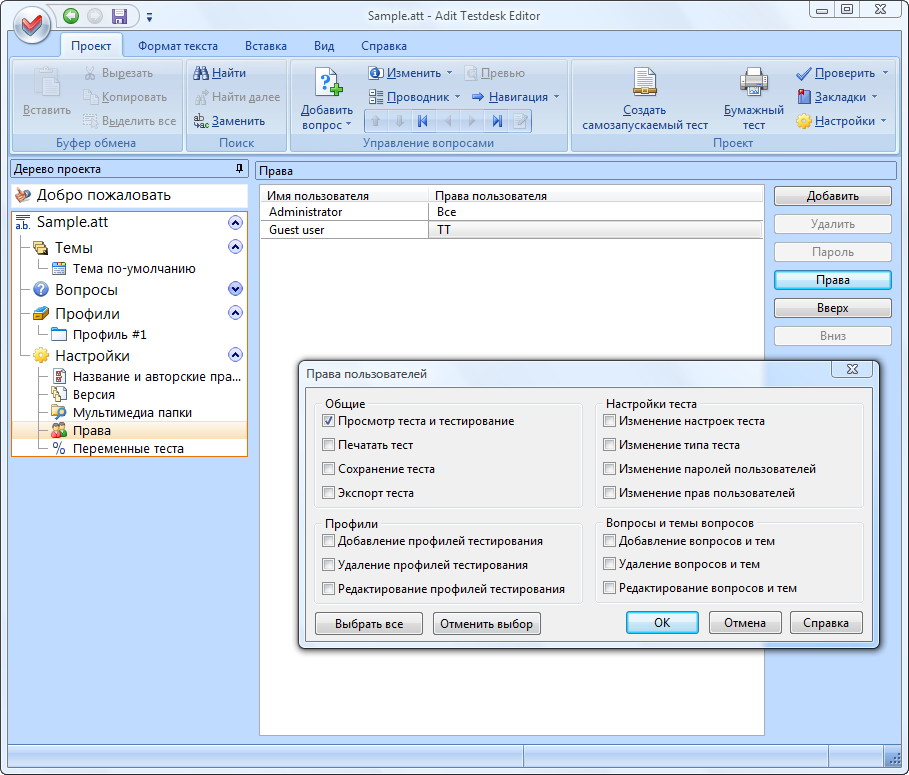Go to last question navigation icon

[x=497, y=121]
